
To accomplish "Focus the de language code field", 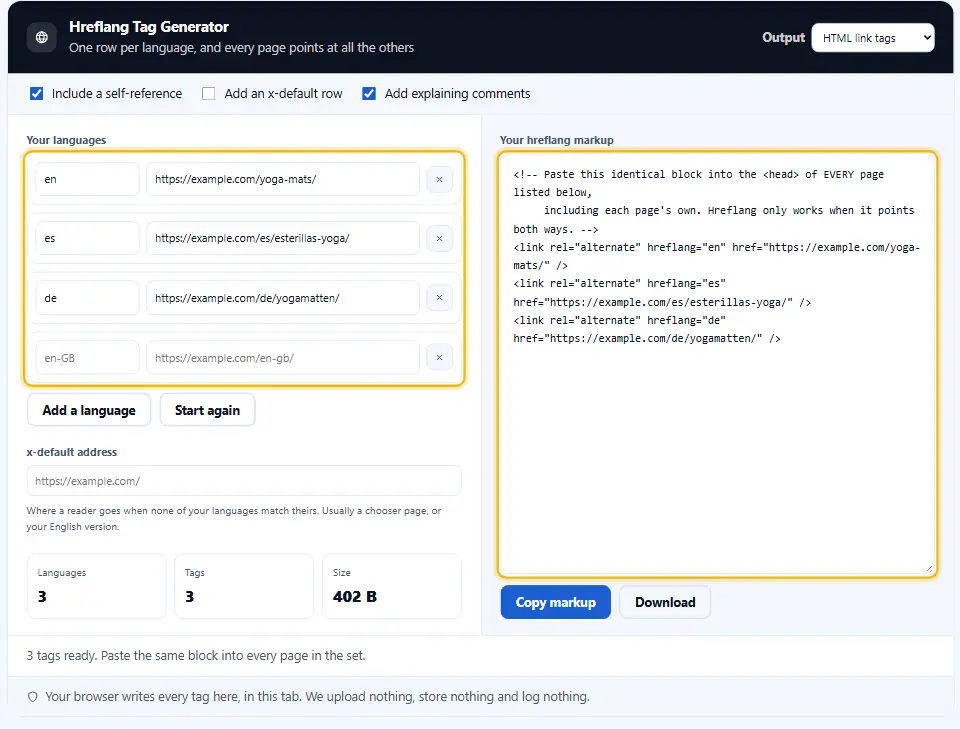I will (87, 298).
